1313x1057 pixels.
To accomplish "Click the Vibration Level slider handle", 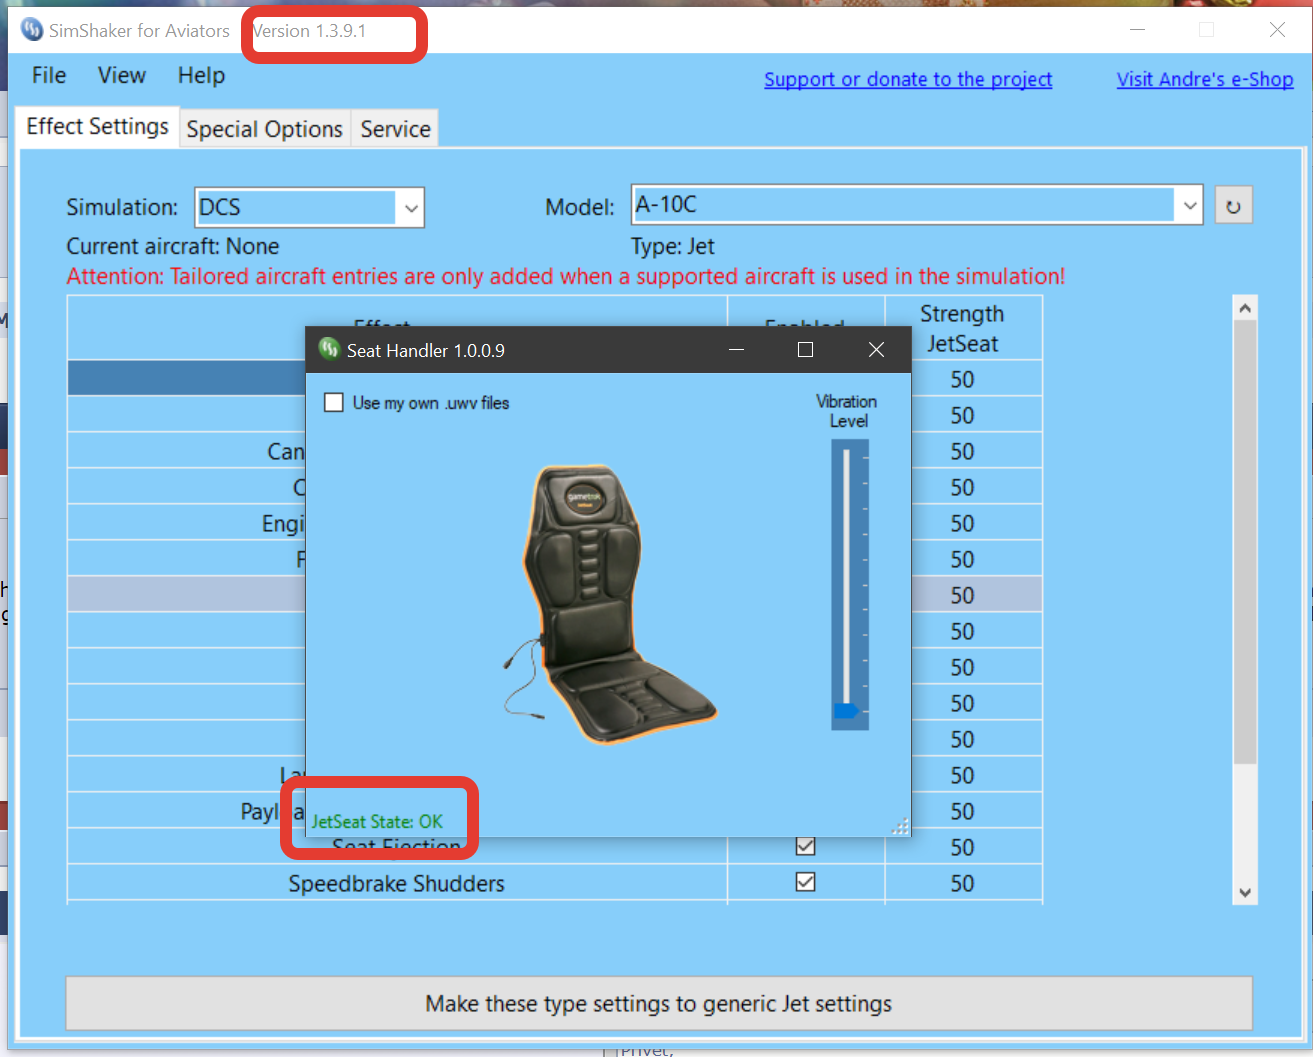I will pyautogui.click(x=846, y=711).
